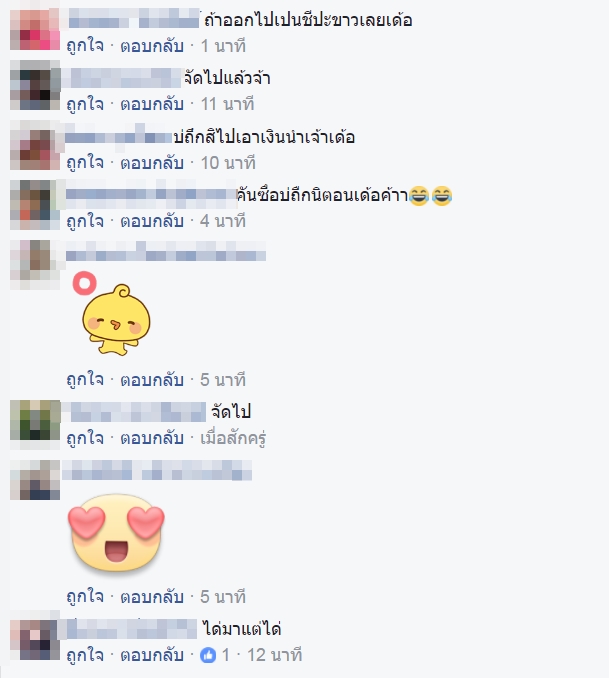Open profile picture of the top commenter
The image size is (609, 678).
pos(35,27)
